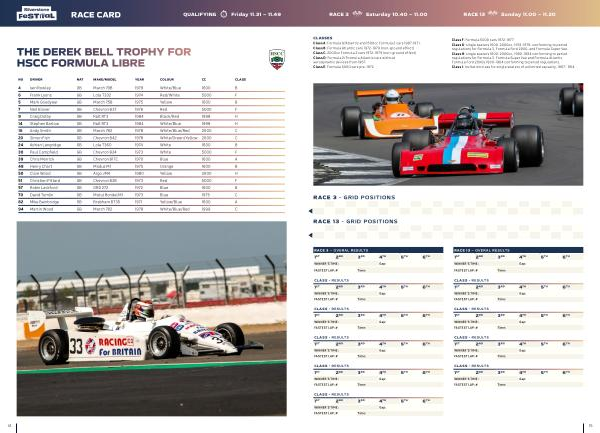Select the Brabham BT38 table cell
This screenshot has width=600, height=433.
[x=106, y=202]
